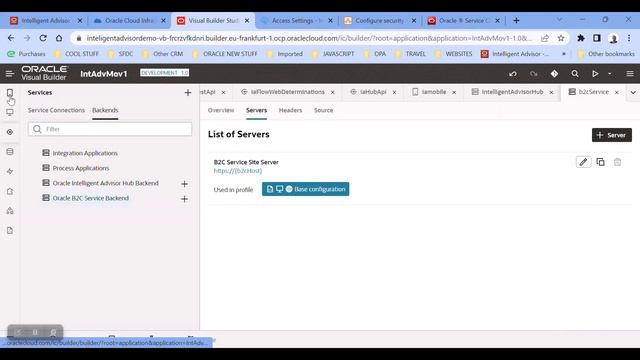Select Oracle B2C Service Backend

91,198
